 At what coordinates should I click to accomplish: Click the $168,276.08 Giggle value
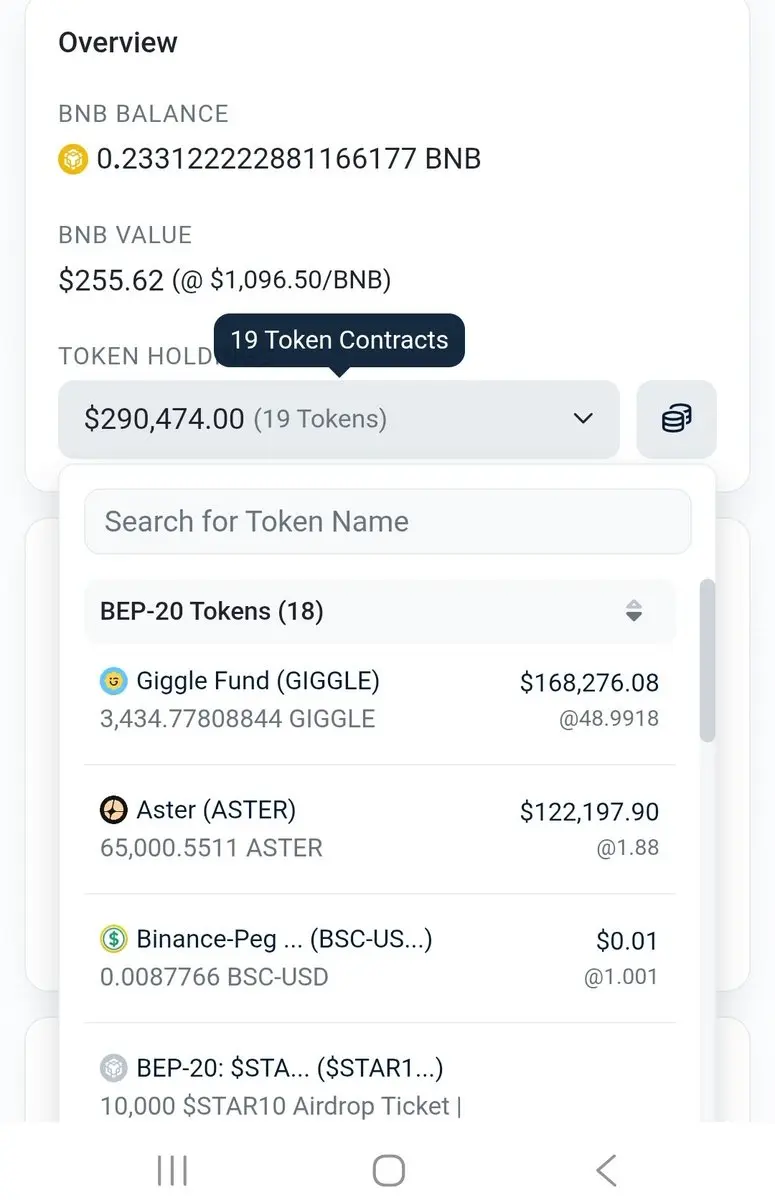pyautogui.click(x=589, y=683)
